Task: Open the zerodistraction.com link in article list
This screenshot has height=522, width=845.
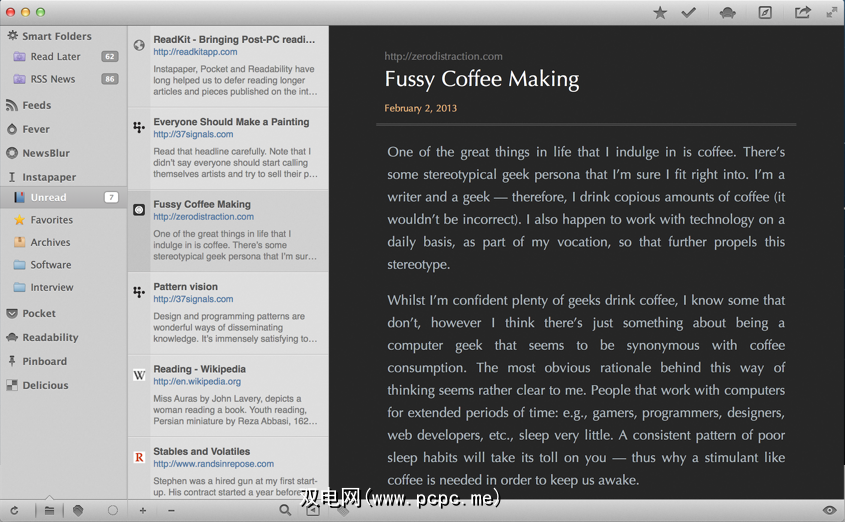Action: (203, 217)
